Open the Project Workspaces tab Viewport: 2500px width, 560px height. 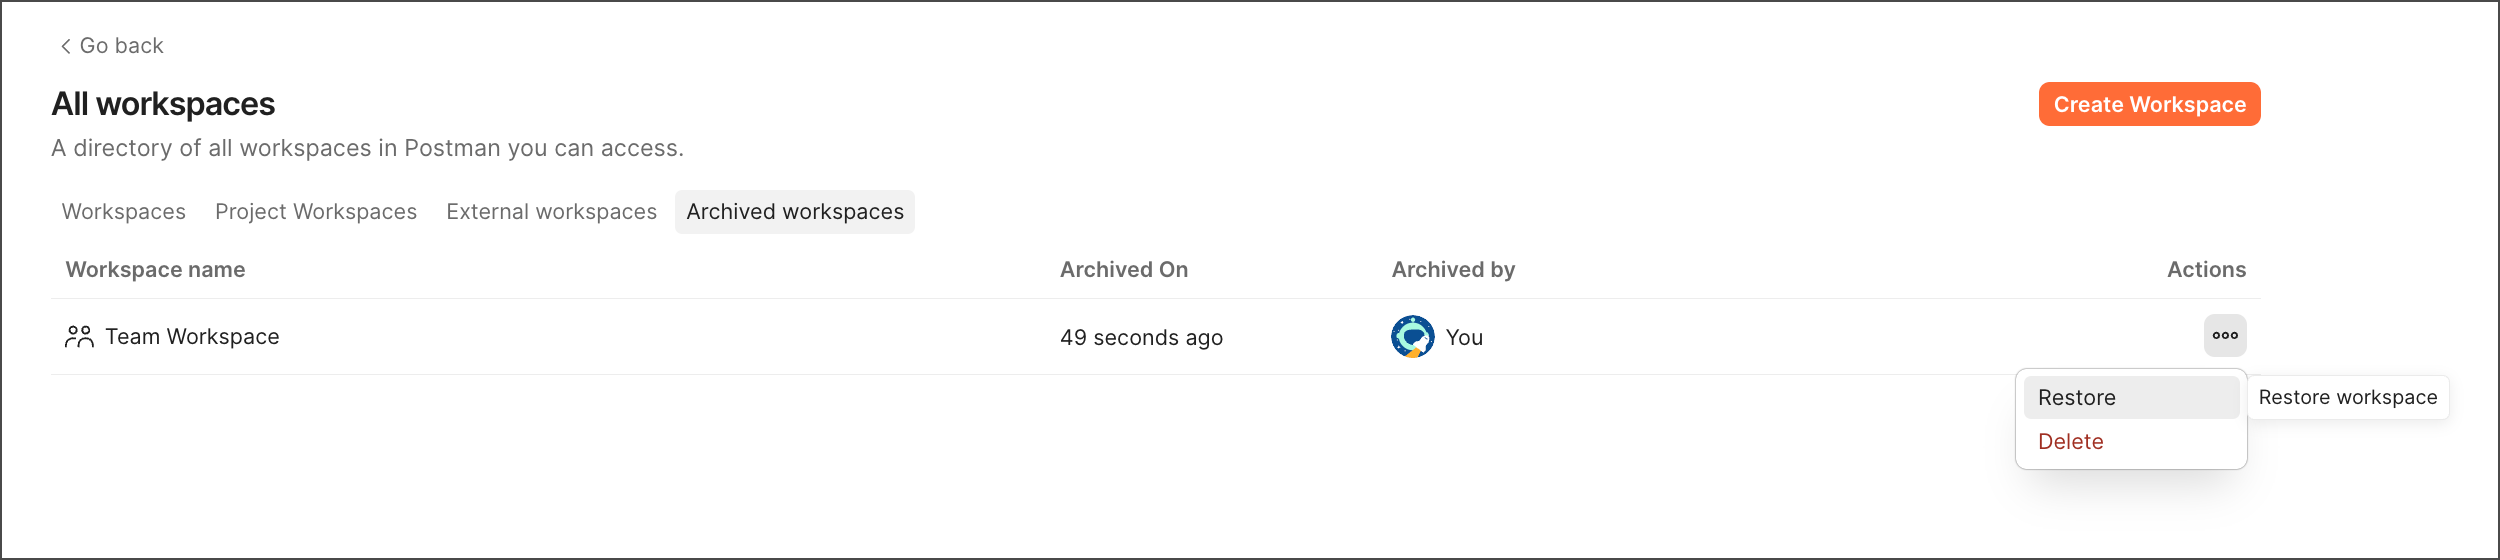tap(316, 212)
